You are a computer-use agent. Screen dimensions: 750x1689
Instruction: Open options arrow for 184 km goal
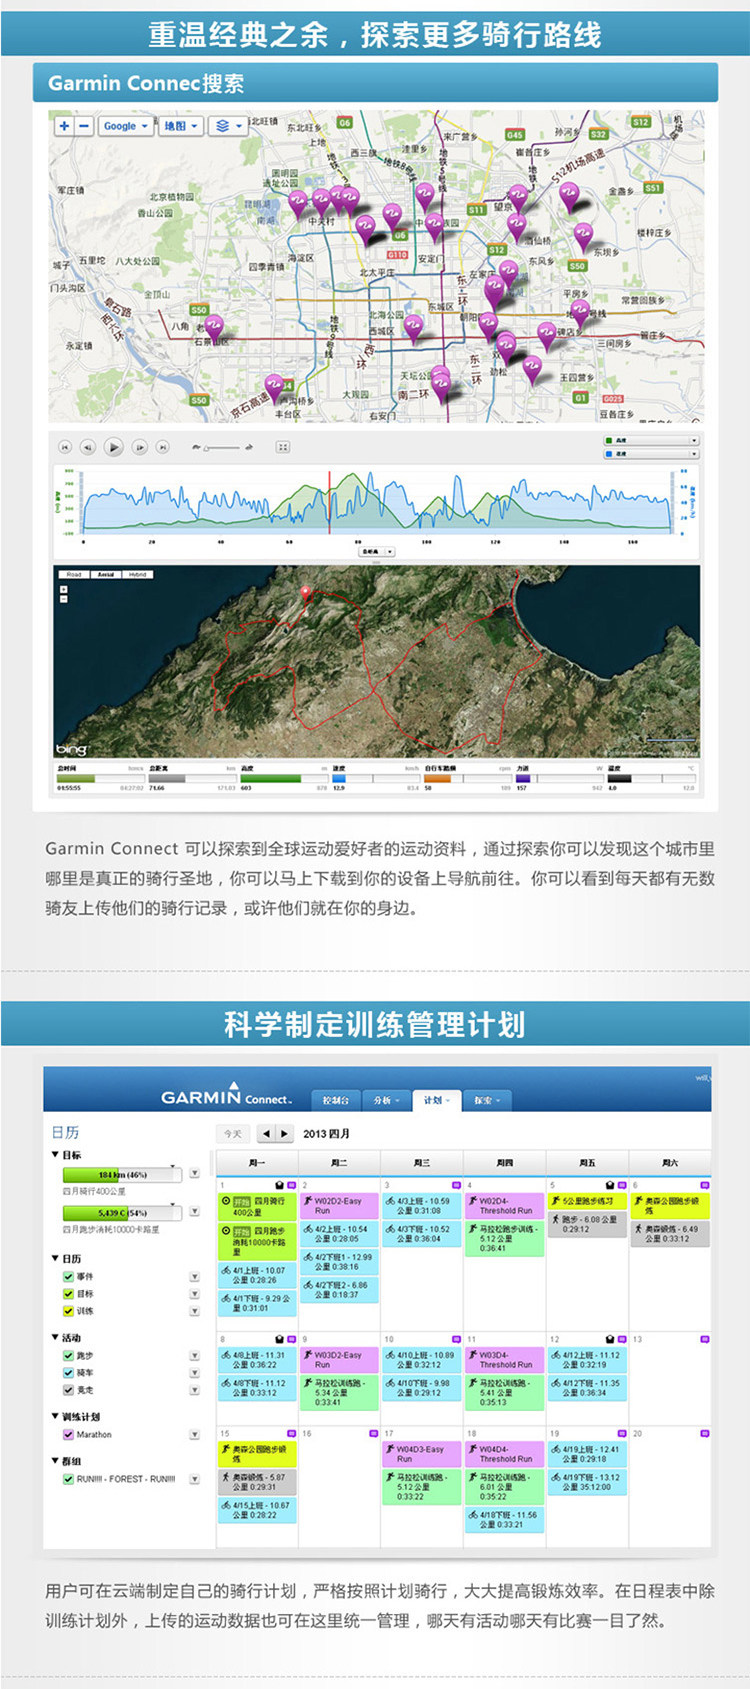194,1174
